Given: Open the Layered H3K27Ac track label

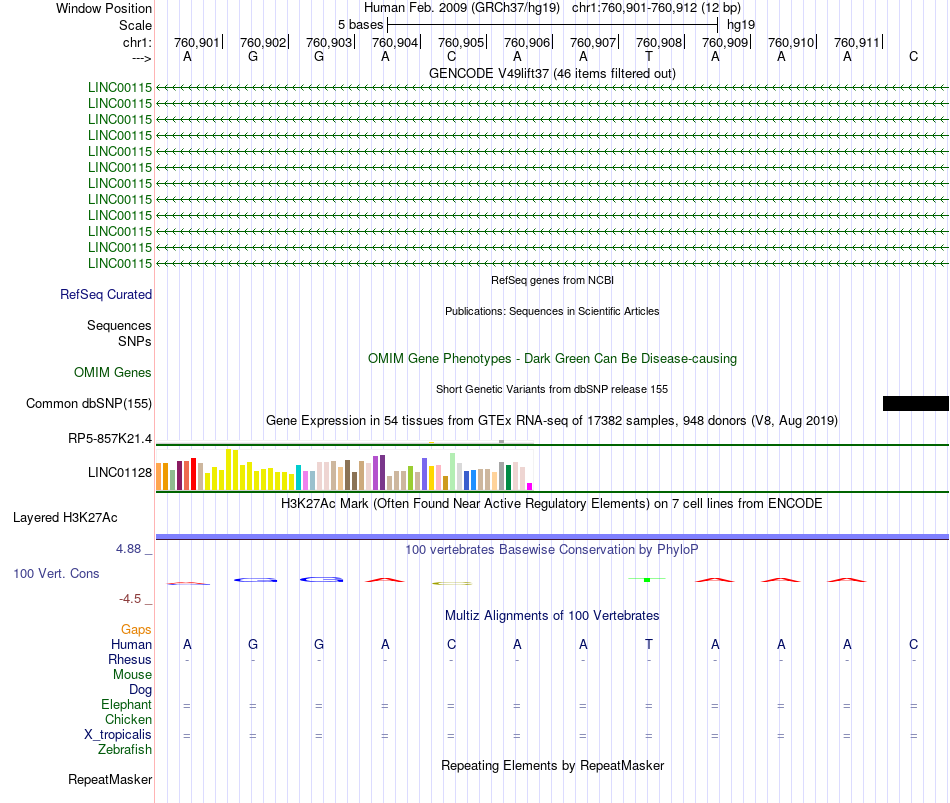Looking at the screenshot, I should click(x=65, y=518).
